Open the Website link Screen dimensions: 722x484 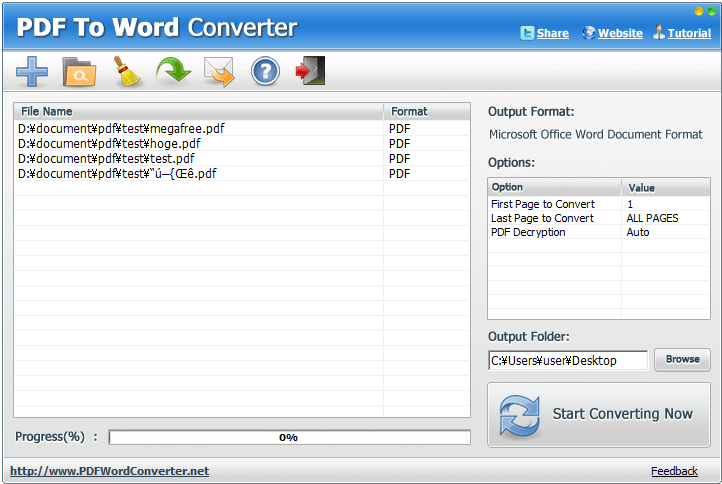coord(620,33)
